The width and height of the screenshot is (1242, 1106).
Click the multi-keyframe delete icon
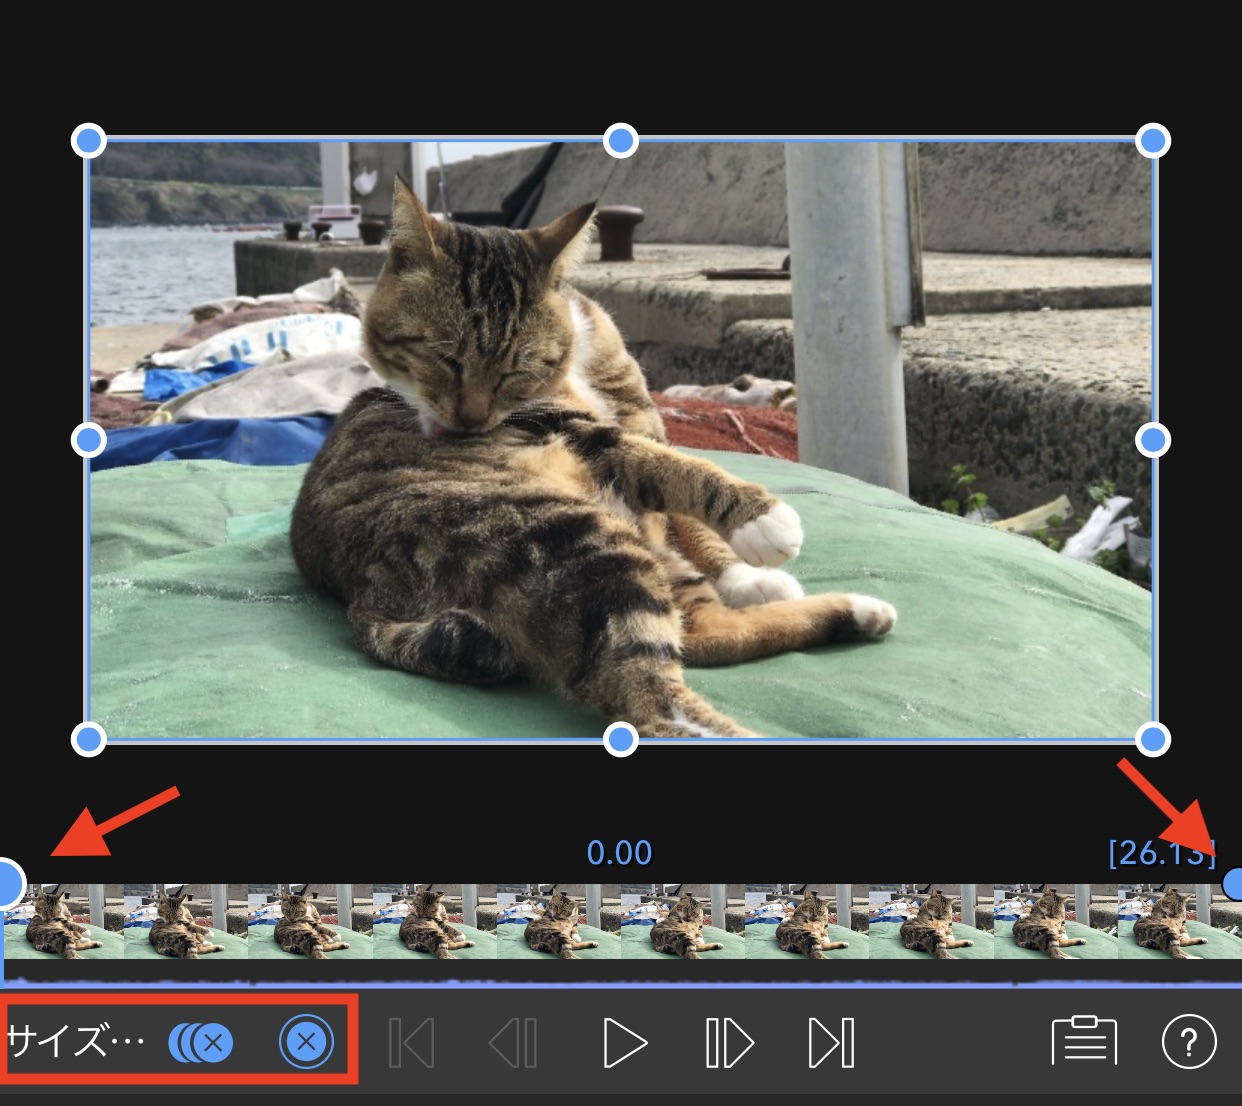pos(201,1043)
